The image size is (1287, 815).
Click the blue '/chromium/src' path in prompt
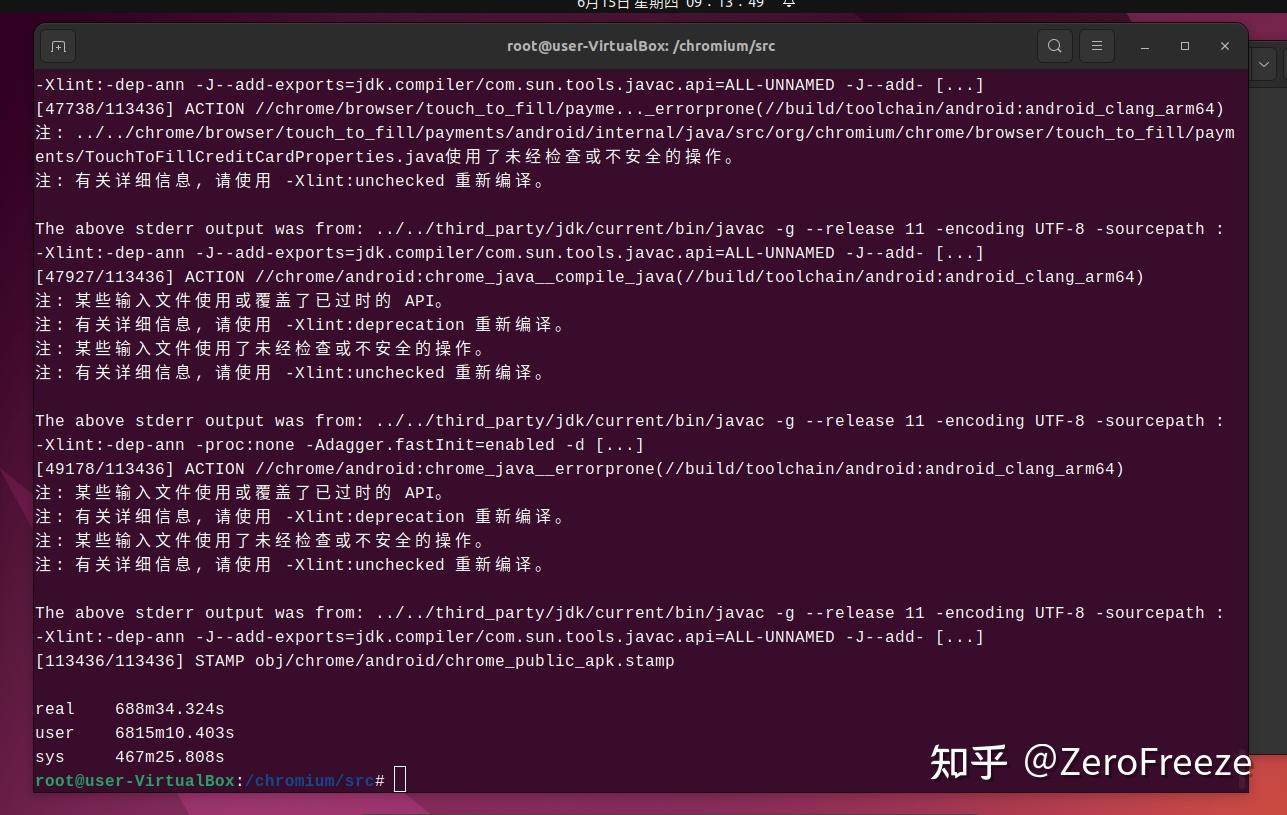point(307,781)
